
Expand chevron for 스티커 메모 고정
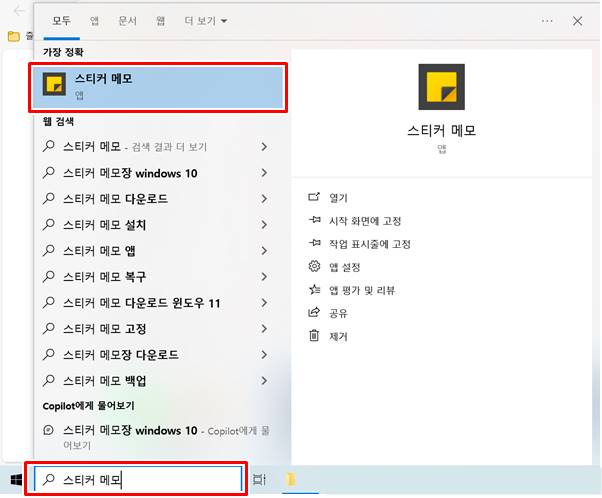(264, 328)
